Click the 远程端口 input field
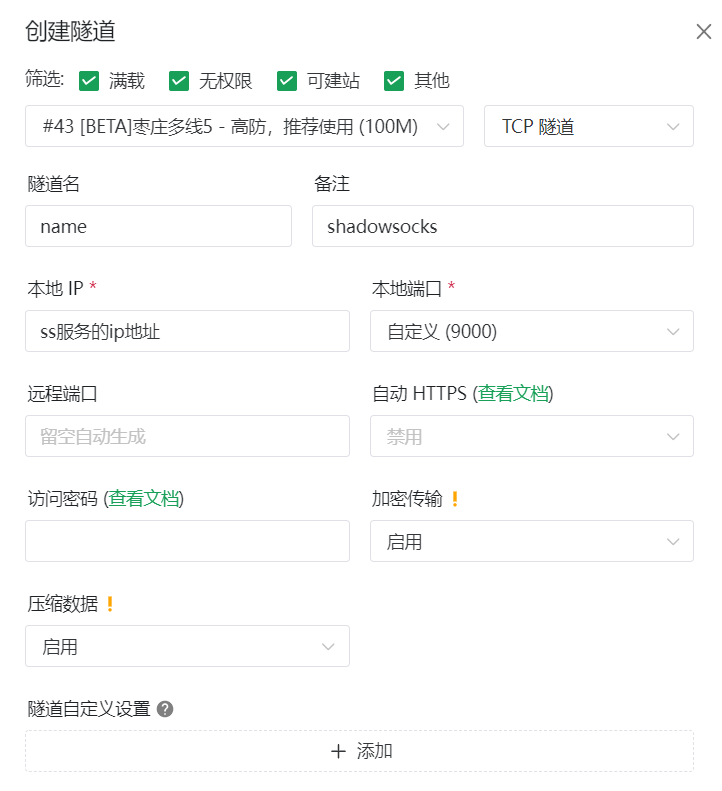Image resolution: width=722 pixels, height=791 pixels. point(187,436)
